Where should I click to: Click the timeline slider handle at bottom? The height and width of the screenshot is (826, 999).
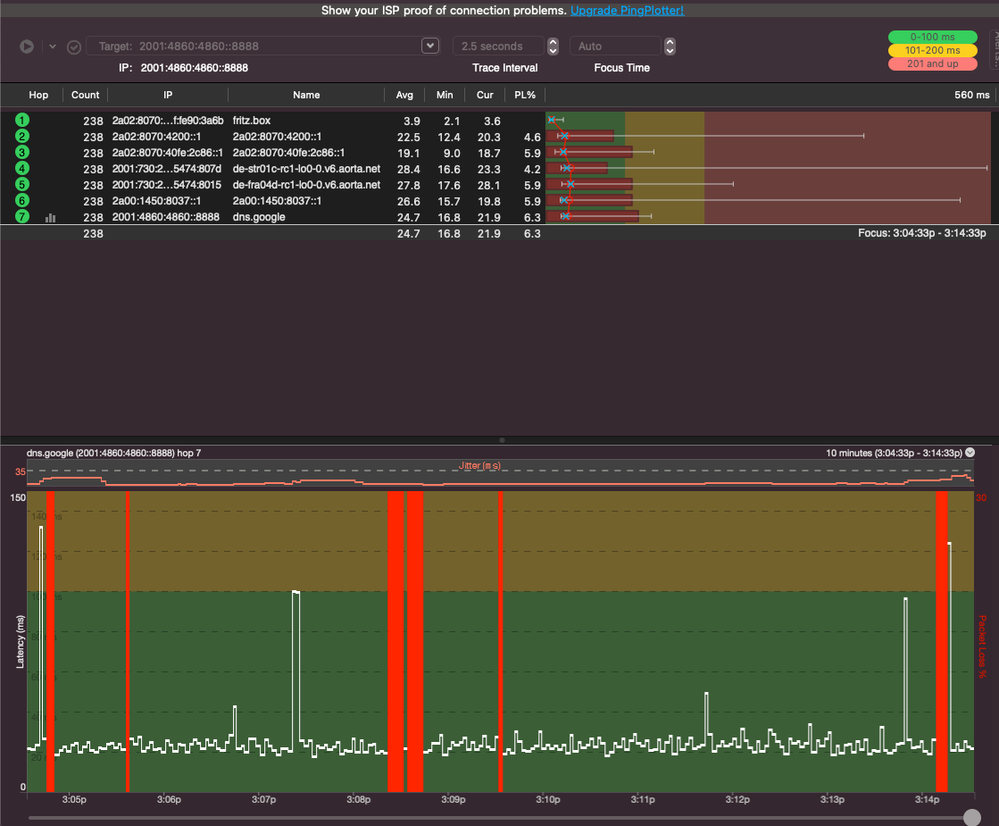(971, 817)
